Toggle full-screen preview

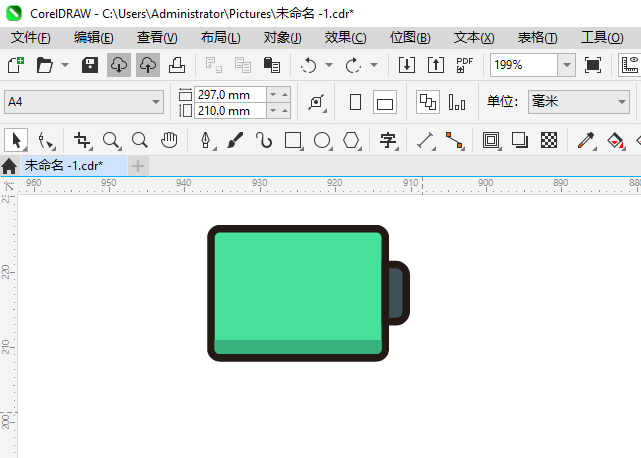click(x=593, y=65)
